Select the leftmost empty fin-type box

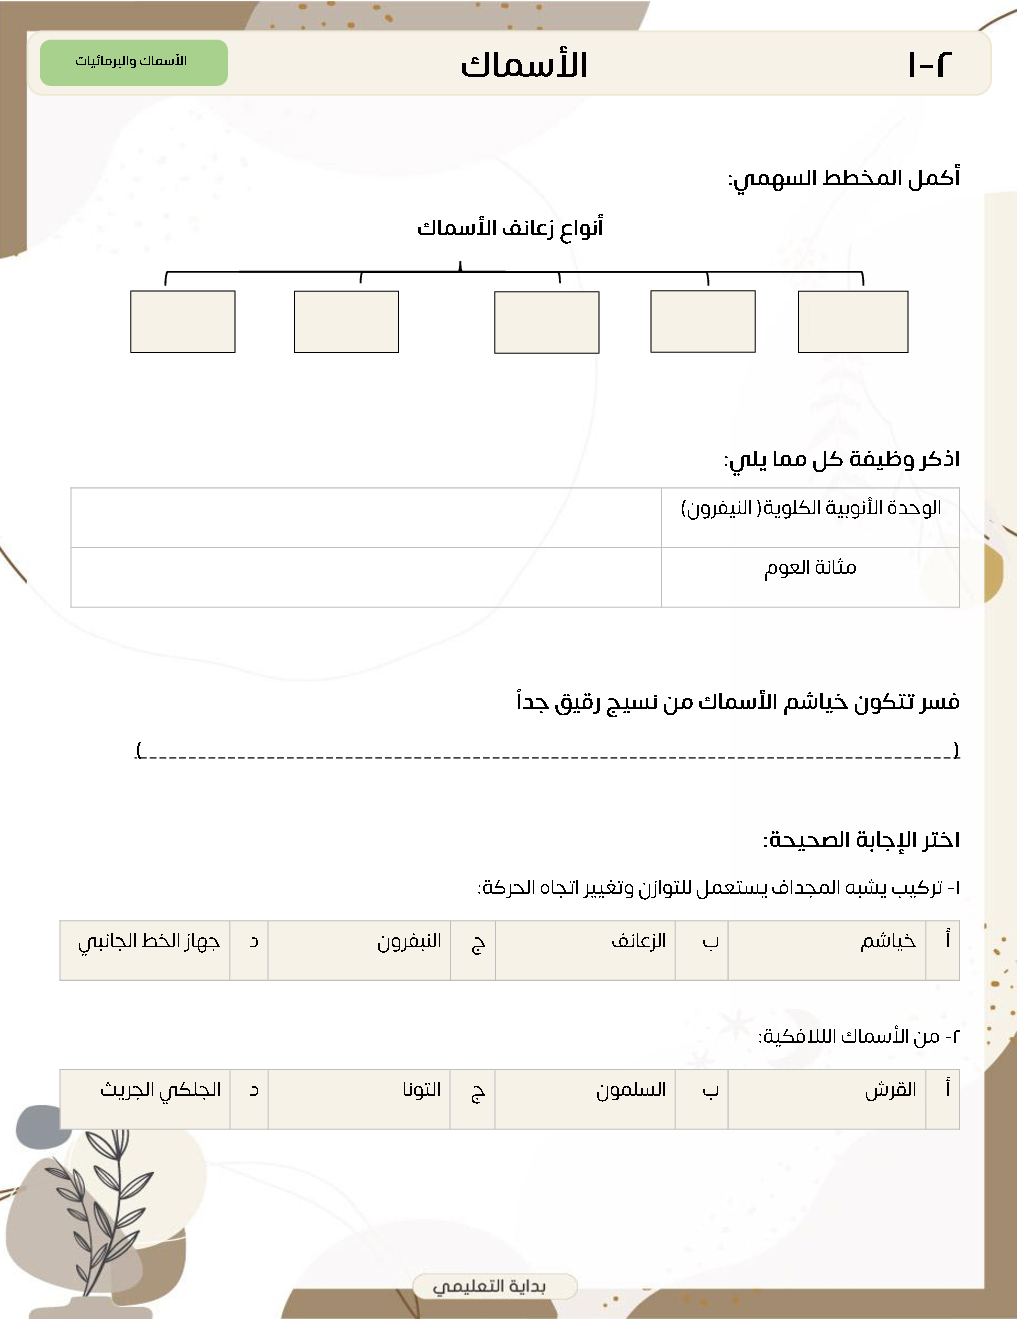point(183,322)
